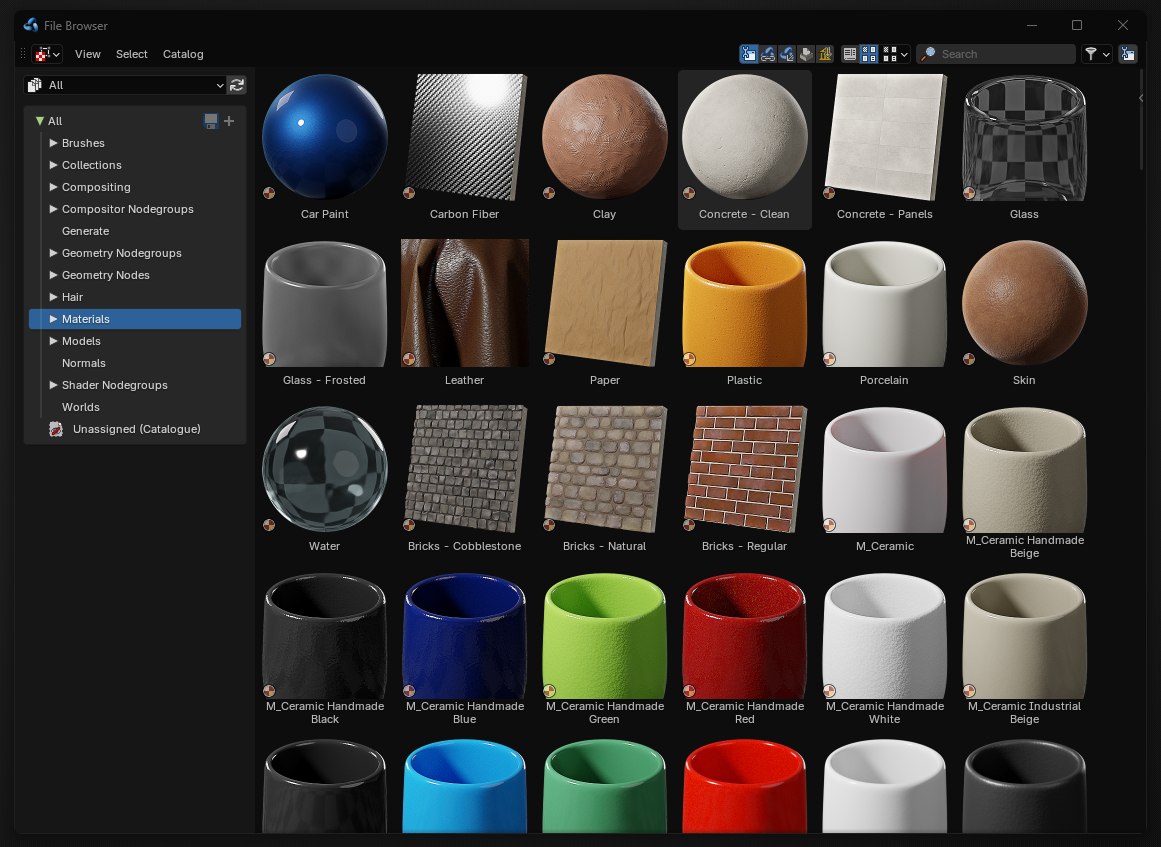1161x847 pixels.
Task: Select the Materials catalog
Action: pos(135,319)
